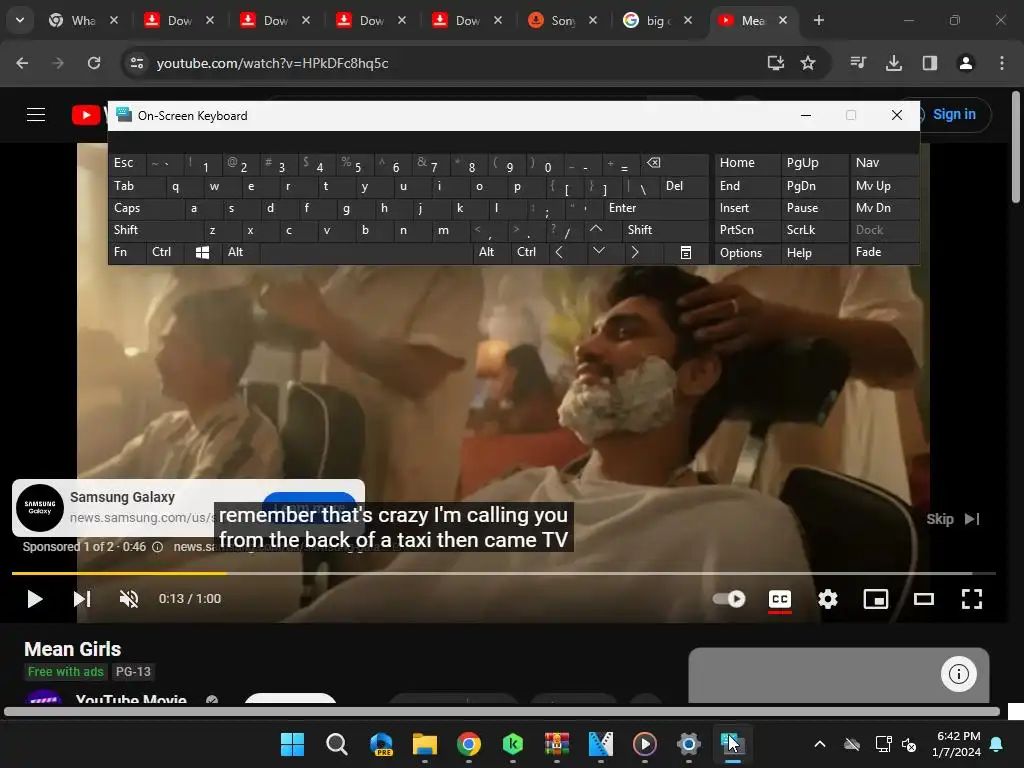Install YouTube app icon in address bar
Image resolution: width=1024 pixels, height=768 pixels.
pos(775,63)
